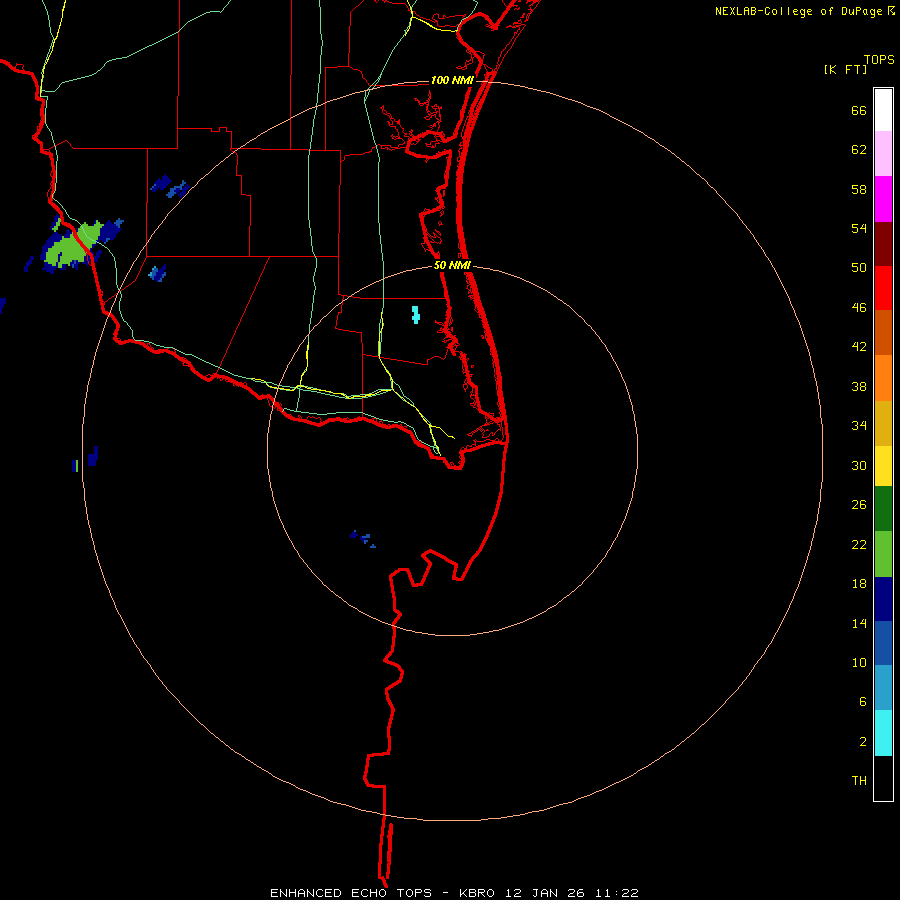Click the magenta legend swatch
The height and width of the screenshot is (900, 900).
[883, 199]
